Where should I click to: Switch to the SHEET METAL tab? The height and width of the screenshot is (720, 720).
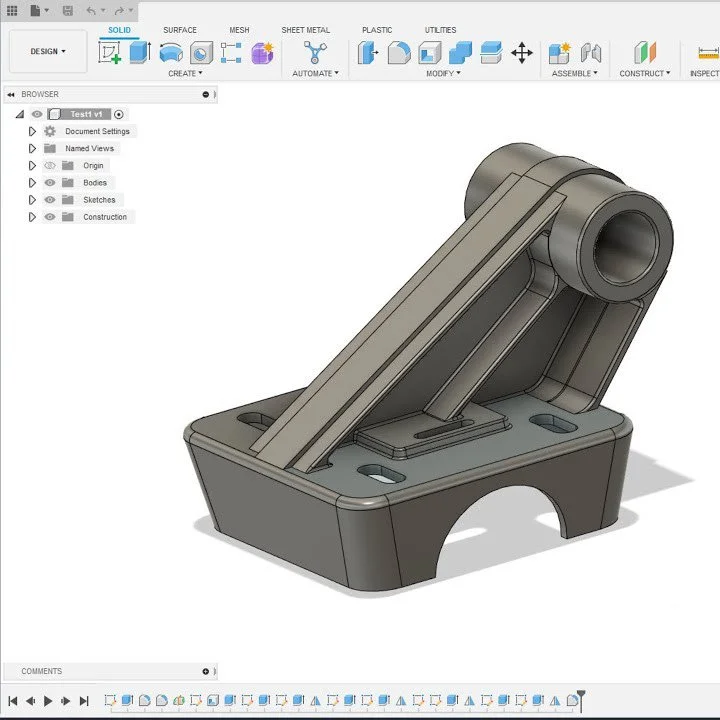click(305, 30)
